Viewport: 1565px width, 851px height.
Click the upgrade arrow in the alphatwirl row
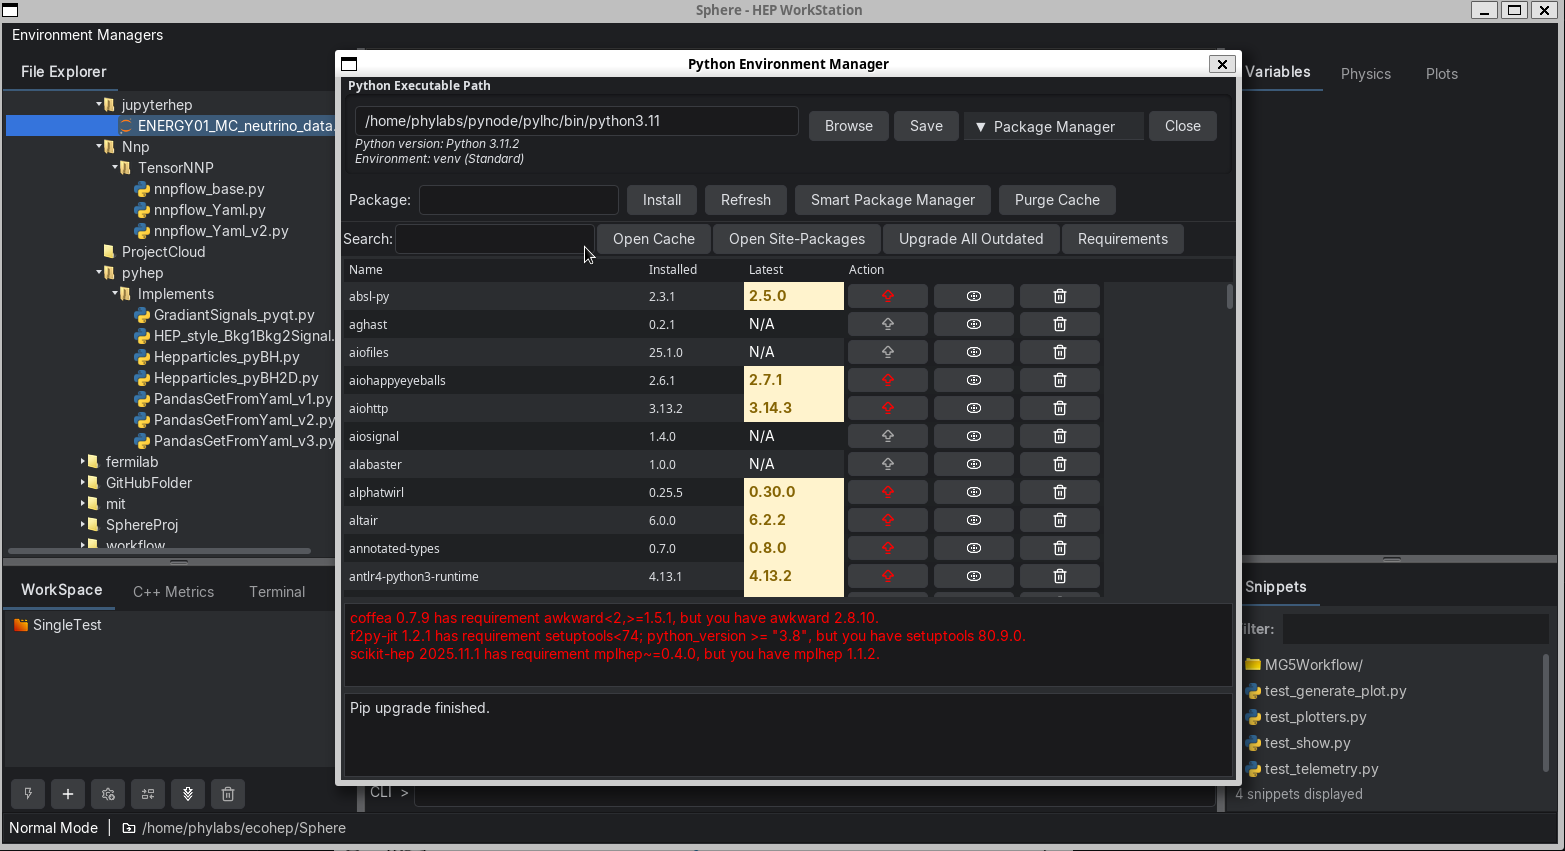[x=887, y=492]
